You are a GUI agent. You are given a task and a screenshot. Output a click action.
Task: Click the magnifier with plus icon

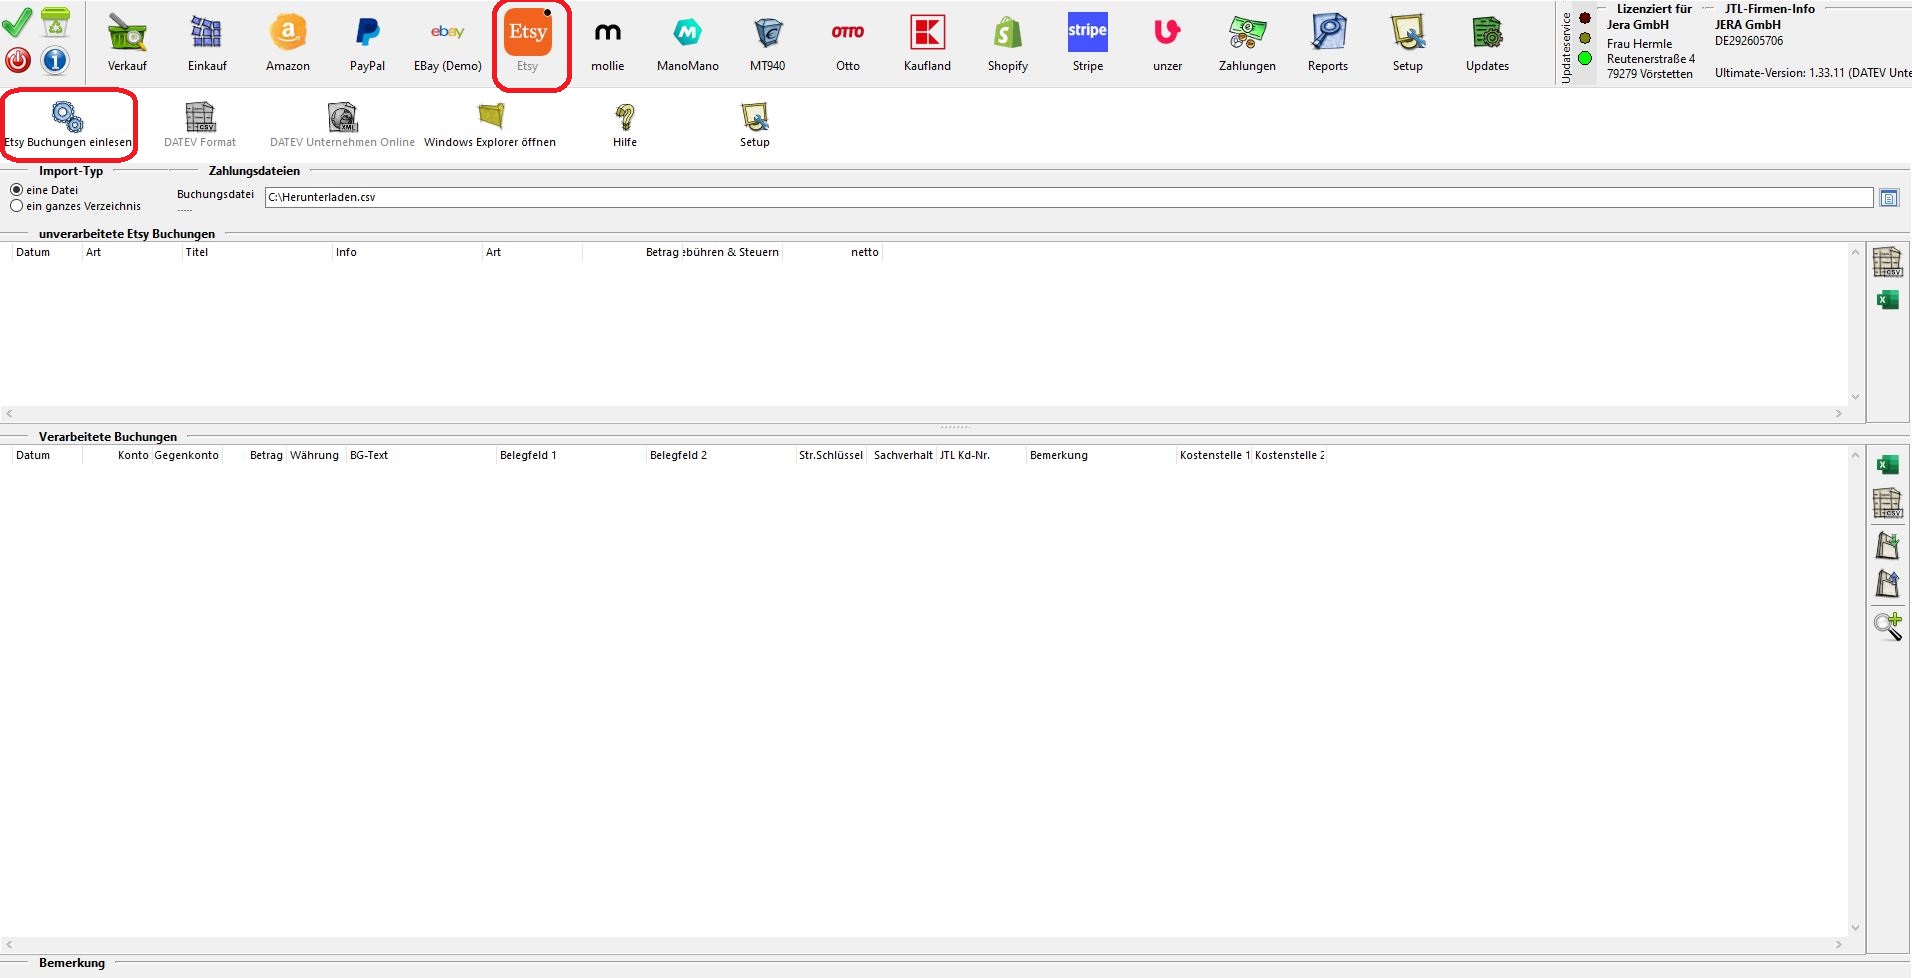[x=1887, y=626]
